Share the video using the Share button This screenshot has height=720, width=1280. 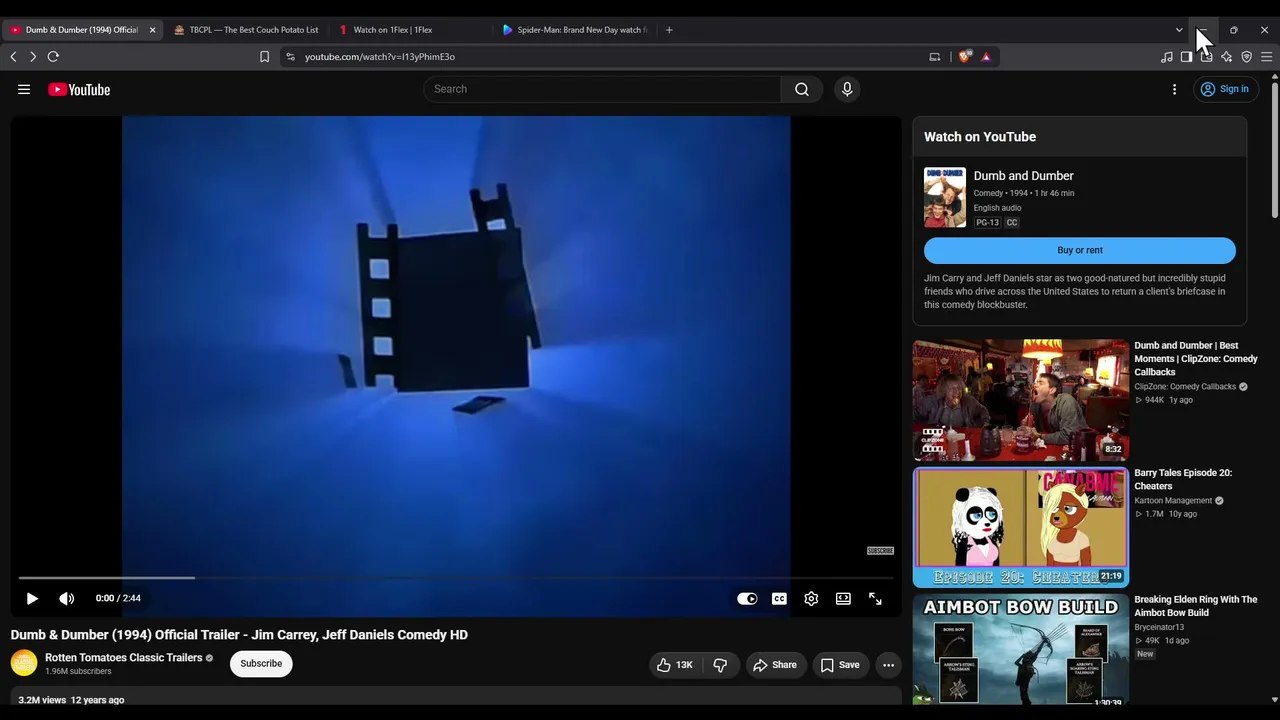click(775, 665)
